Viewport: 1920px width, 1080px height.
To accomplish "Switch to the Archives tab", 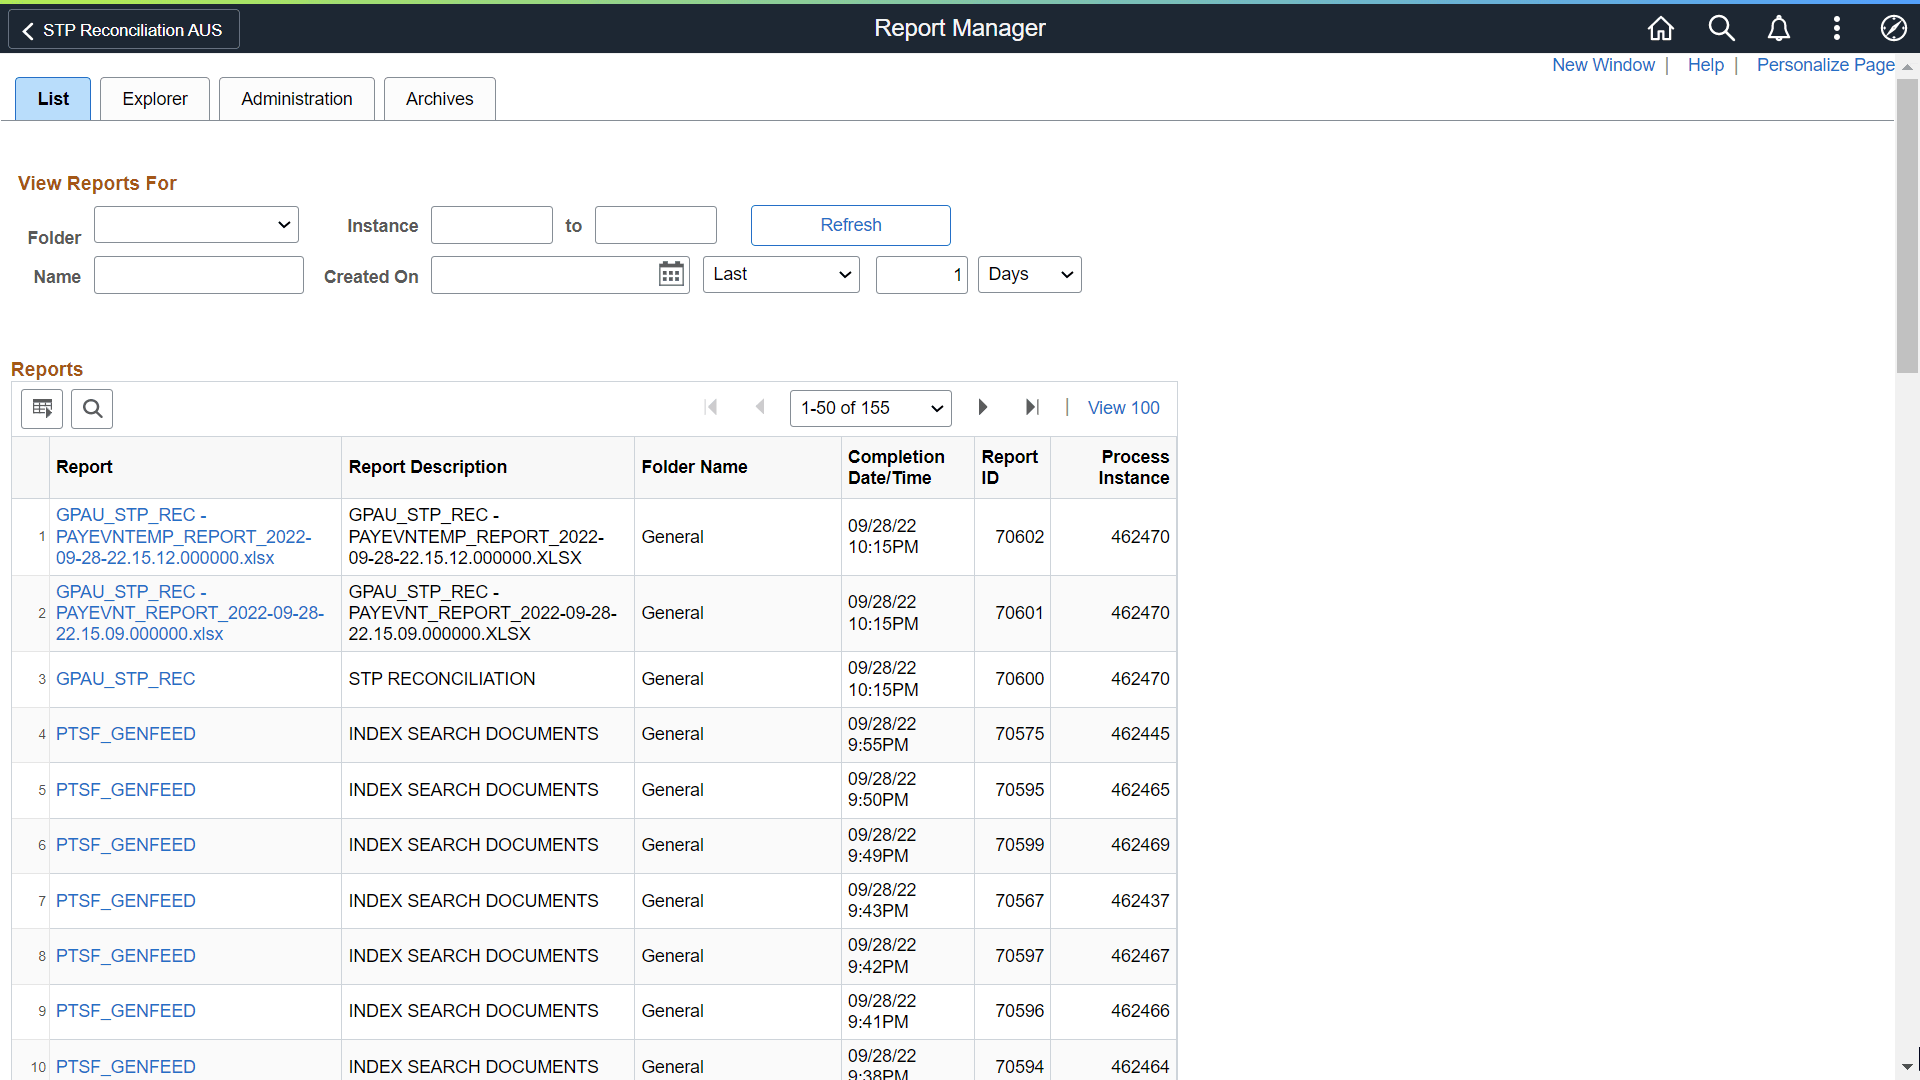I will (439, 98).
